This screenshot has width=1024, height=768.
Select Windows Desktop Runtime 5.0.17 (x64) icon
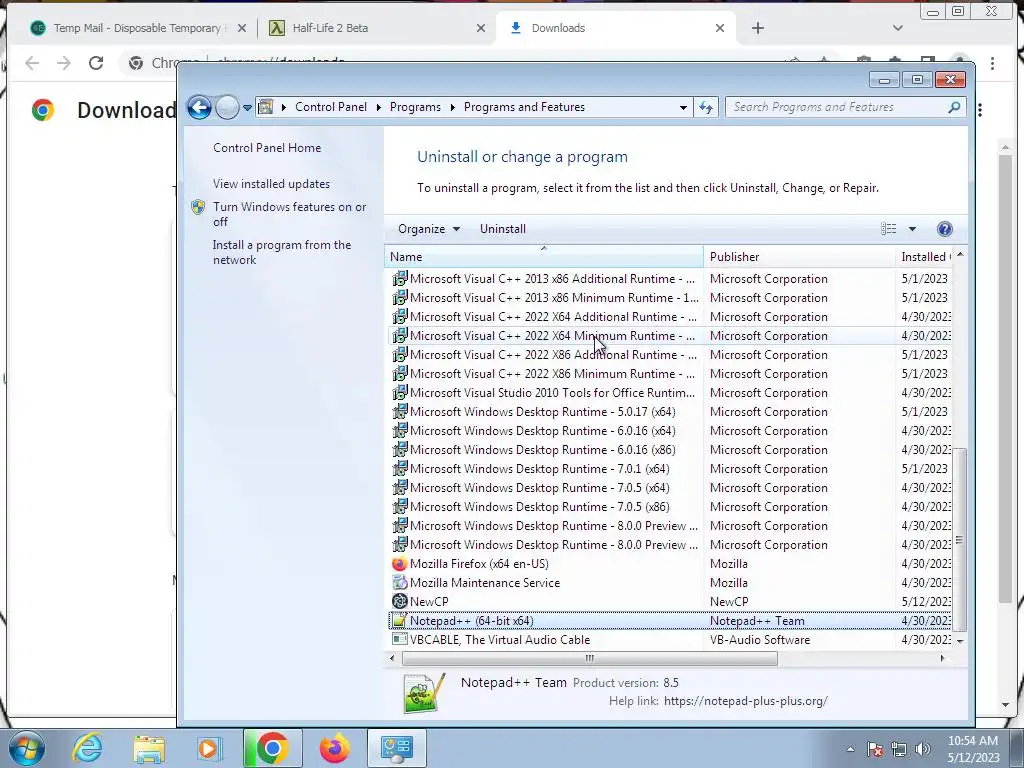399,411
